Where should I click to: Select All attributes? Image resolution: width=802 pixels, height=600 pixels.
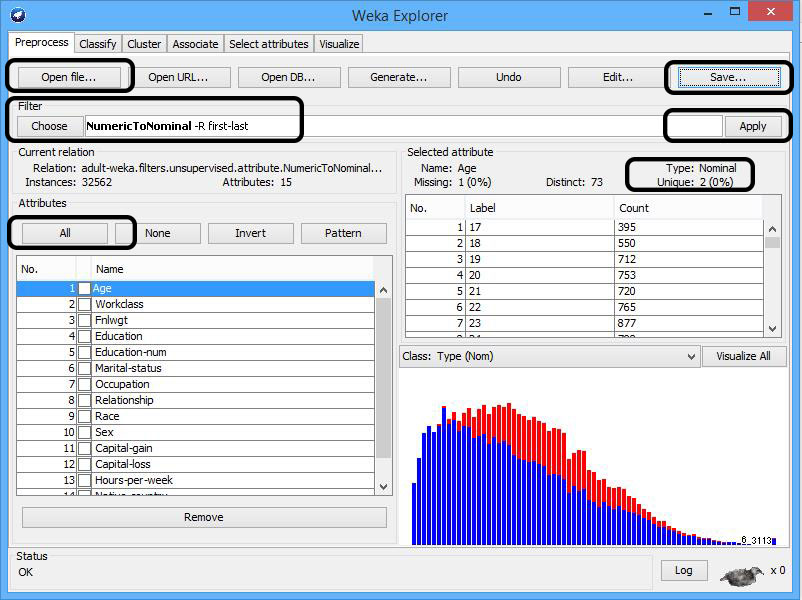(62, 232)
